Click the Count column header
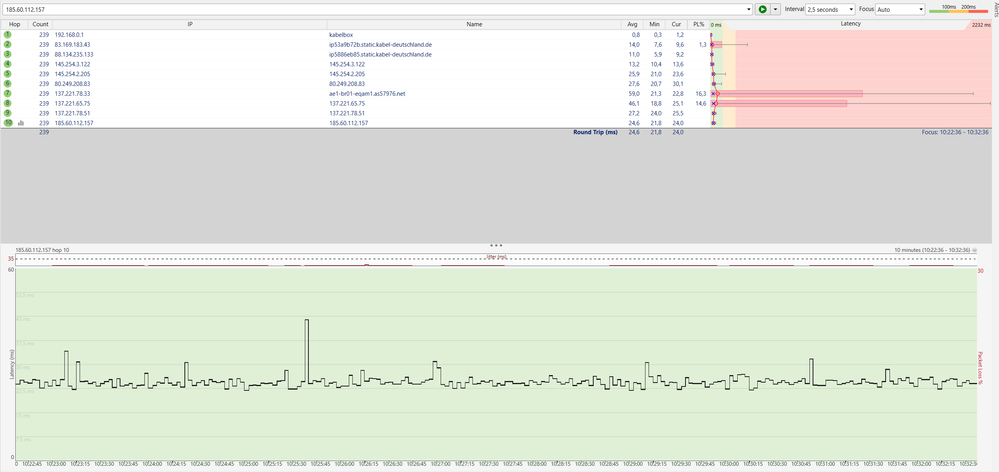 pos(41,24)
